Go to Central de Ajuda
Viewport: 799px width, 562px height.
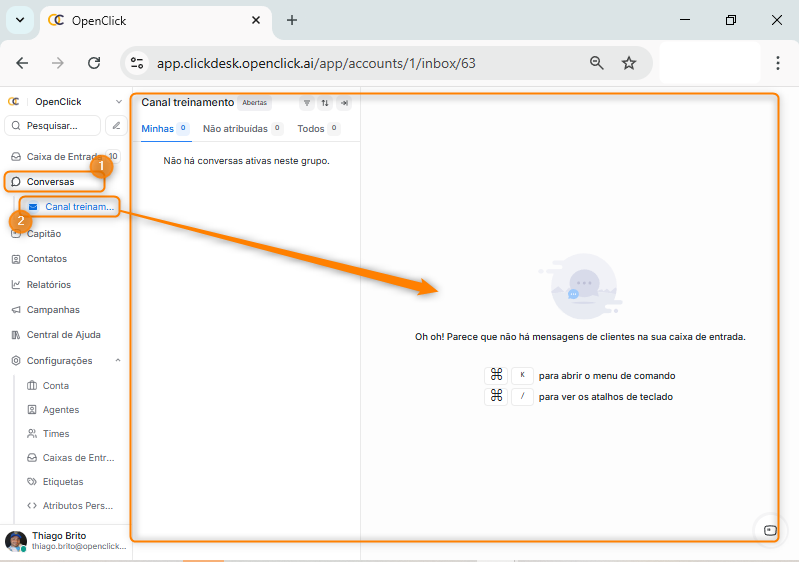[x=62, y=335]
